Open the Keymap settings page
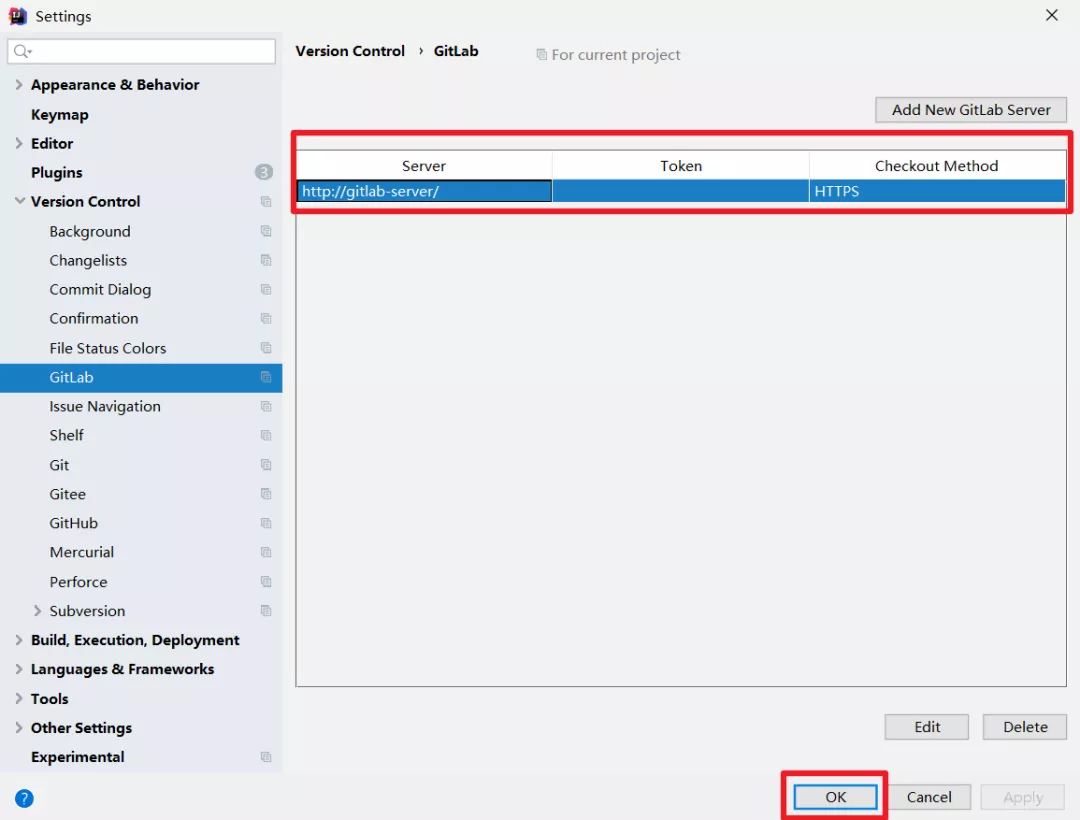This screenshot has height=820, width=1080. [60, 115]
